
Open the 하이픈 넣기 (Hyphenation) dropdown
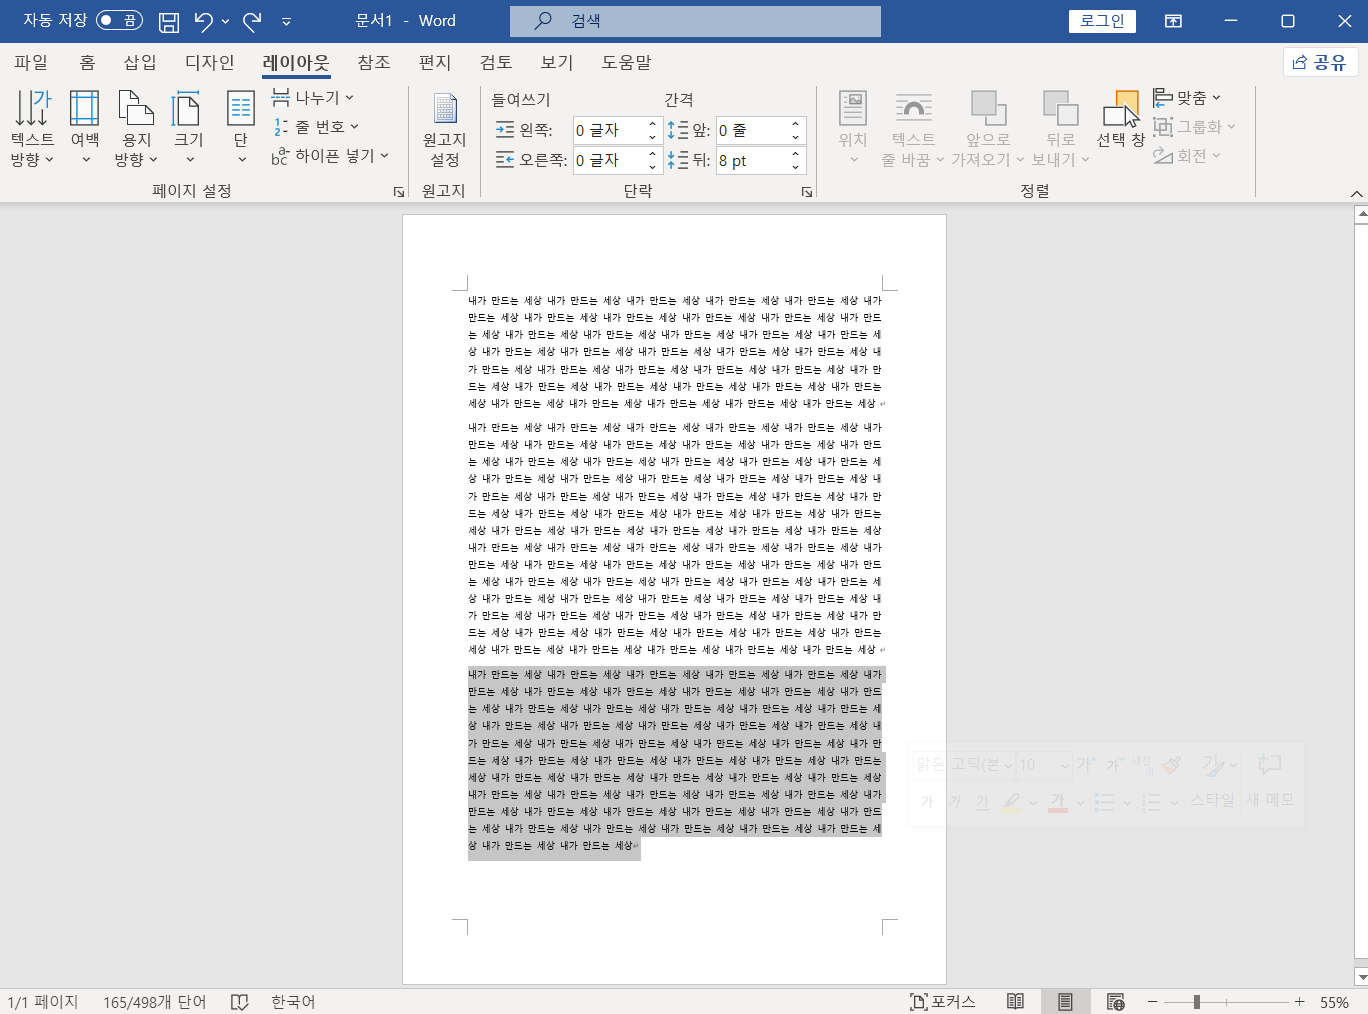click(330, 156)
